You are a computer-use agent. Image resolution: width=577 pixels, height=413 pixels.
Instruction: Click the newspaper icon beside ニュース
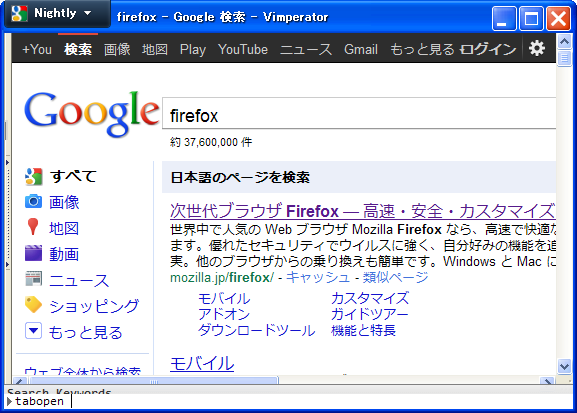pos(33,279)
